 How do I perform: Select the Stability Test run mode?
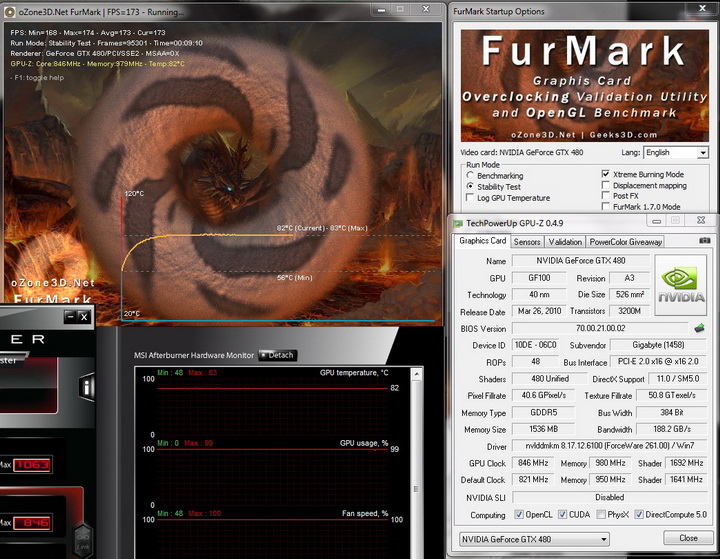(470, 186)
